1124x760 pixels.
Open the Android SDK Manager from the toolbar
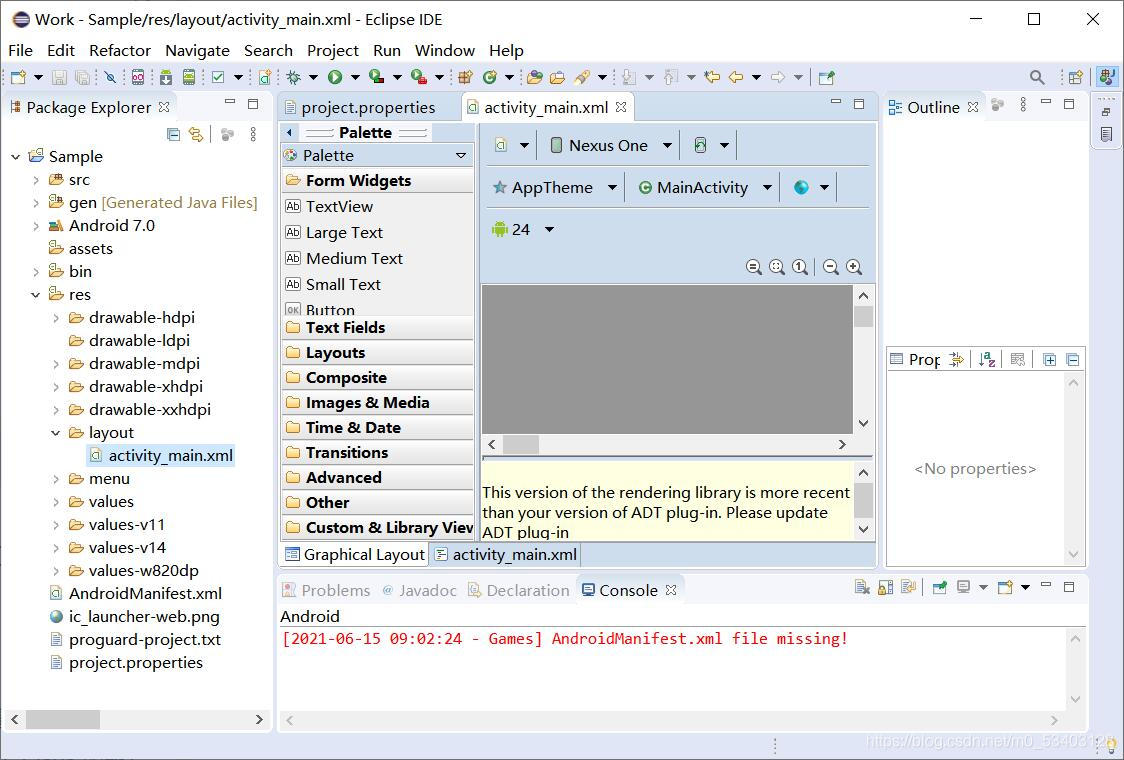click(166, 76)
